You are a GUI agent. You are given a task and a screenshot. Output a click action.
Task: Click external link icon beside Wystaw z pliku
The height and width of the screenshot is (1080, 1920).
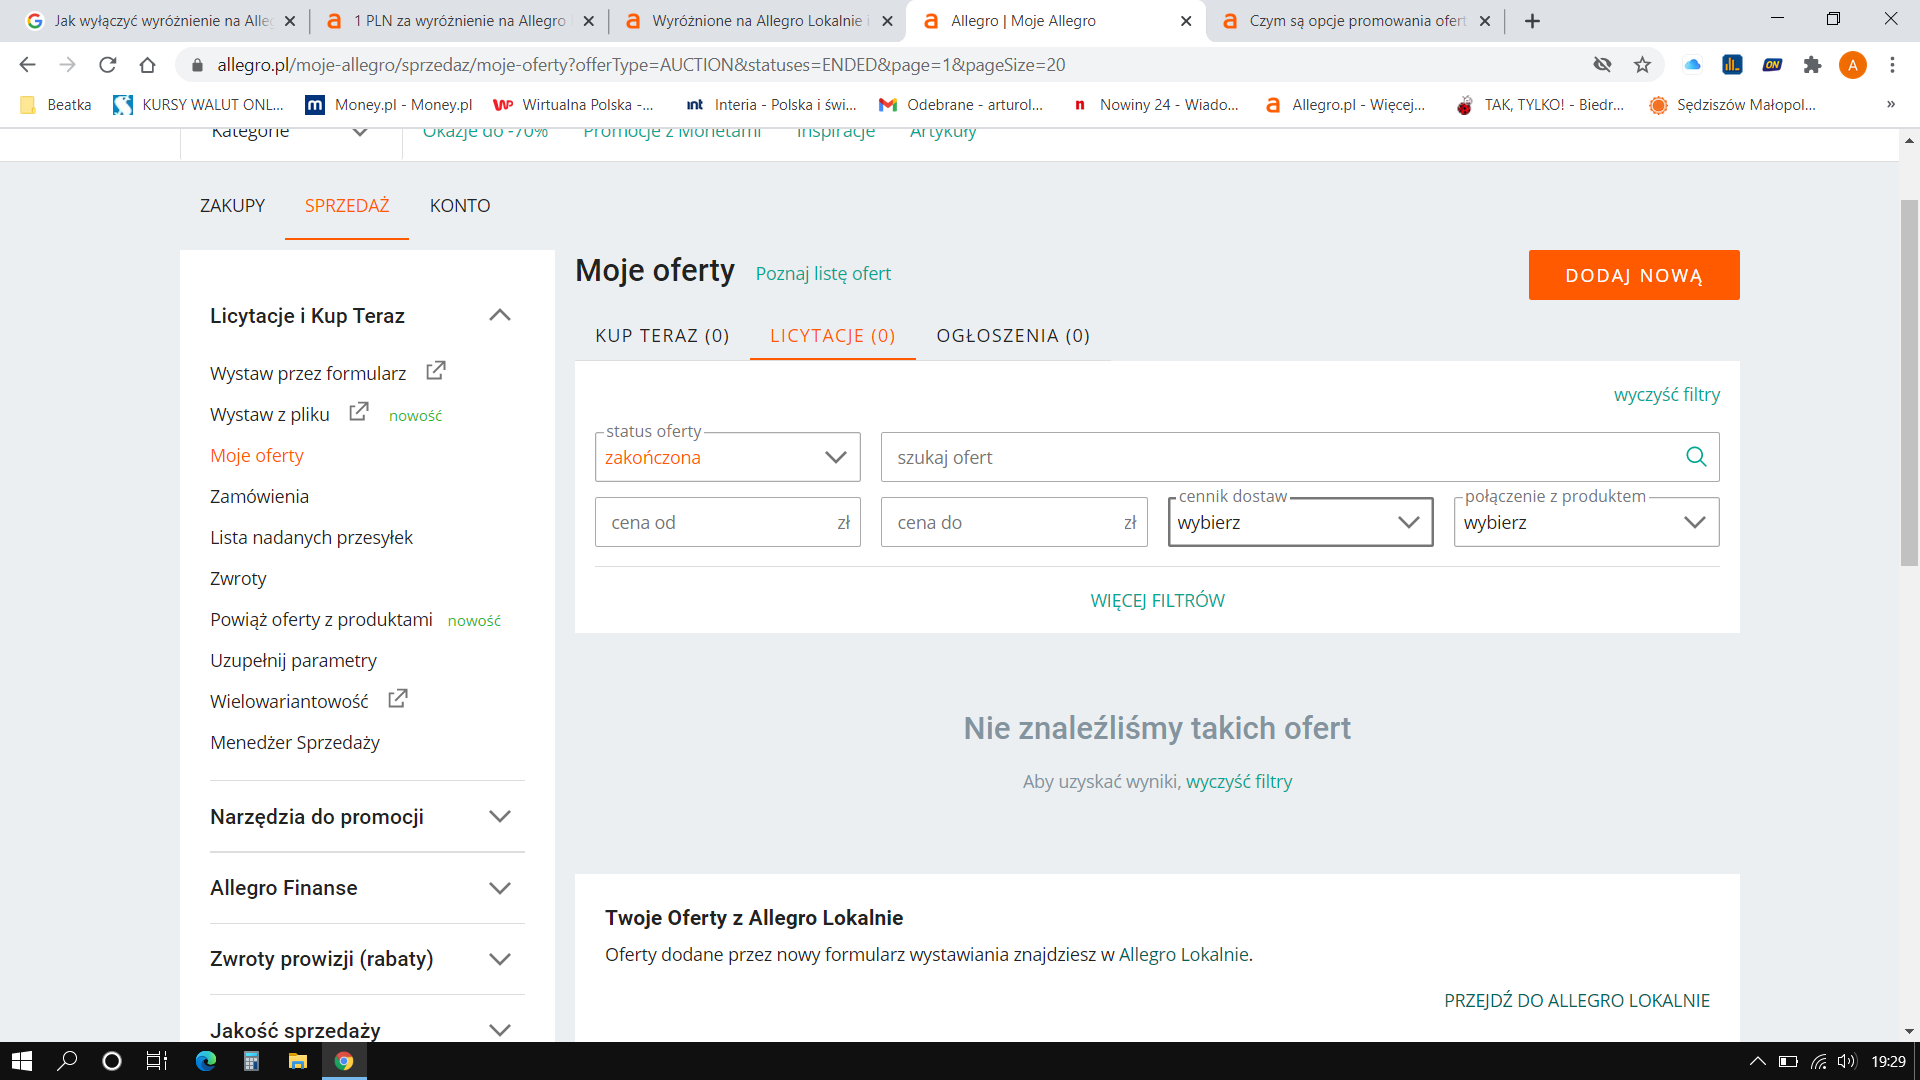358,412
